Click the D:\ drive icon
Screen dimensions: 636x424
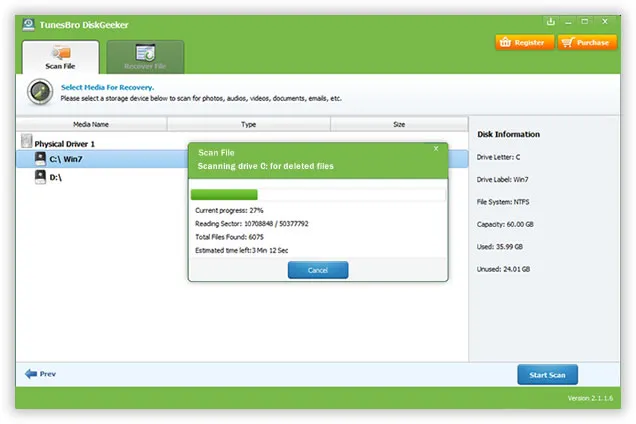pos(40,176)
